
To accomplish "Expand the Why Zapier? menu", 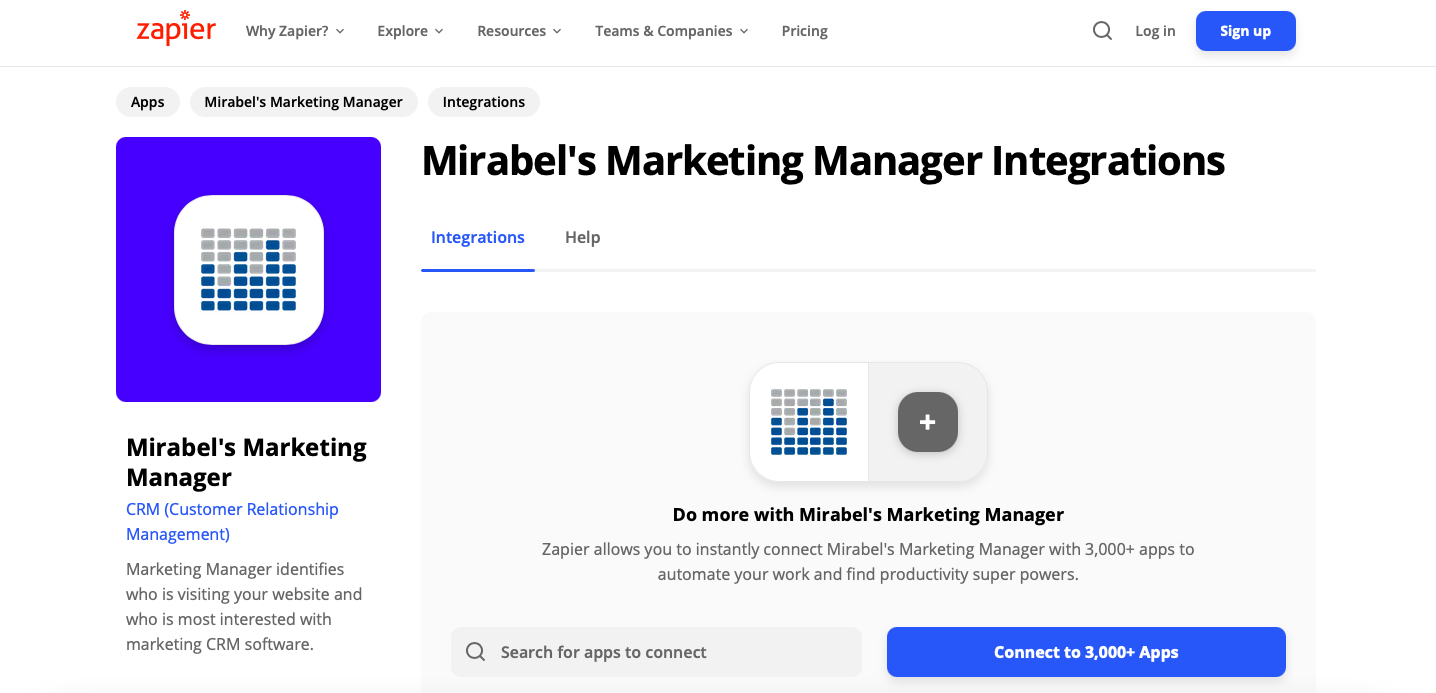I will click(x=295, y=31).
